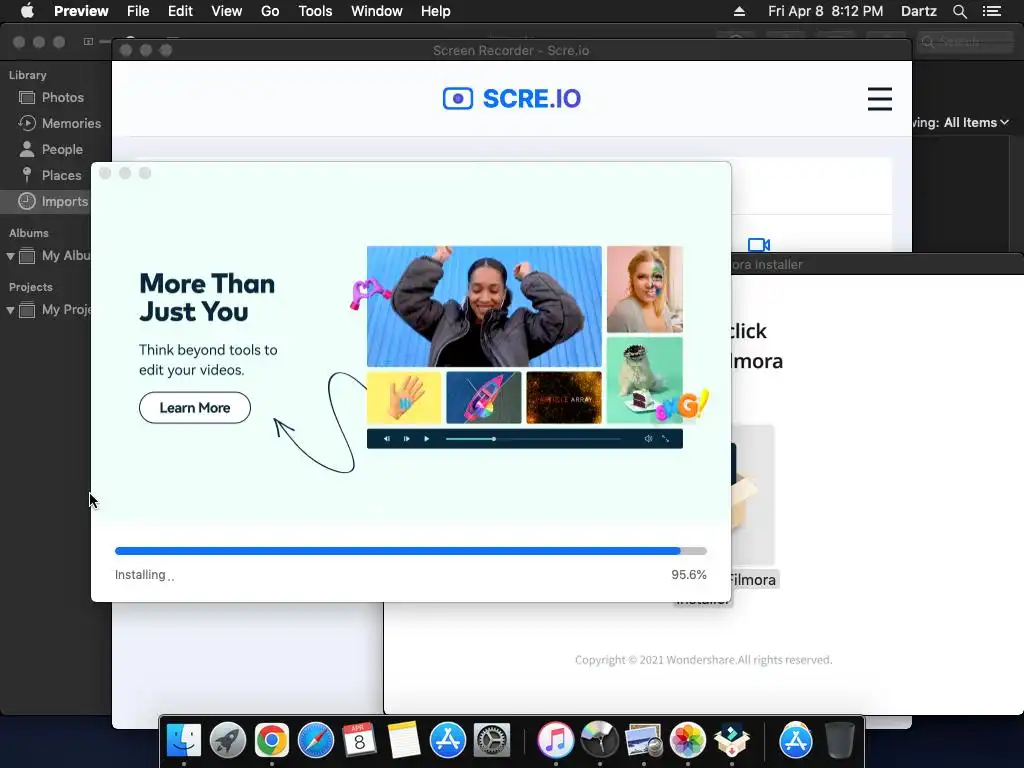Click the Photos sidebar icon
This screenshot has width=1024, height=768.
coord(27,97)
